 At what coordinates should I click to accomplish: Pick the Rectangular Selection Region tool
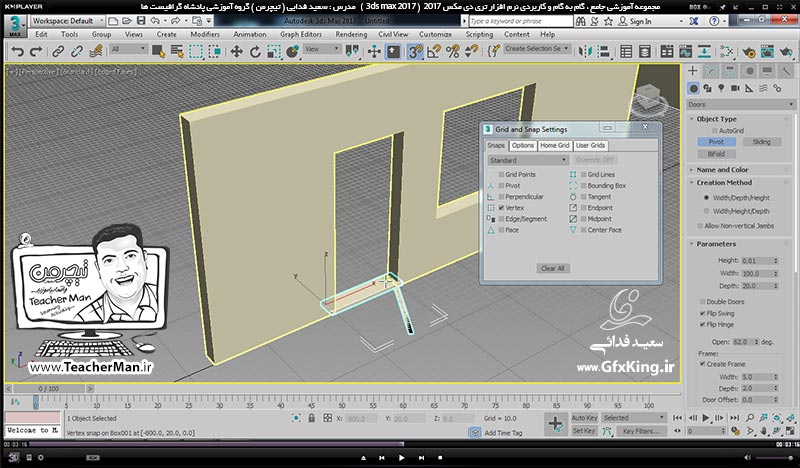point(196,51)
